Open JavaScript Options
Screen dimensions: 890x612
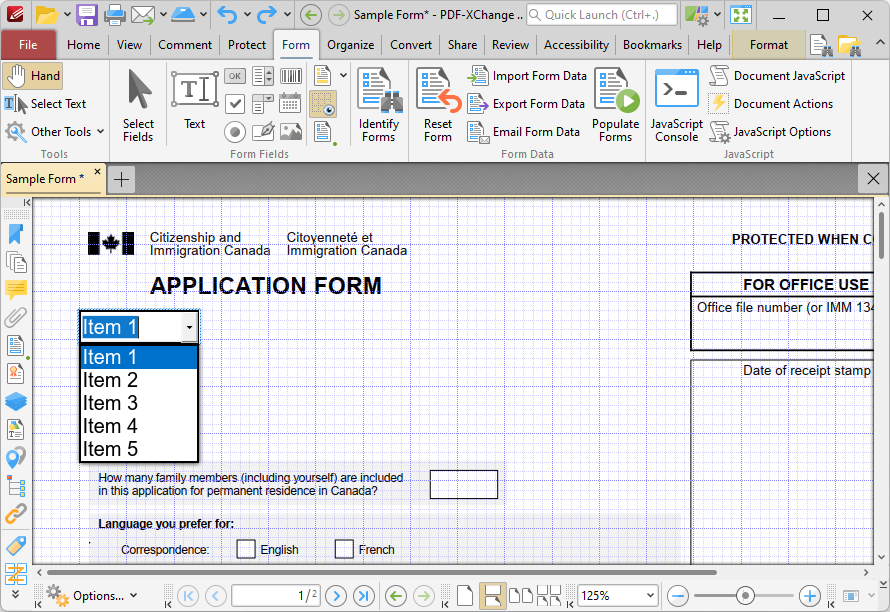(x=770, y=132)
